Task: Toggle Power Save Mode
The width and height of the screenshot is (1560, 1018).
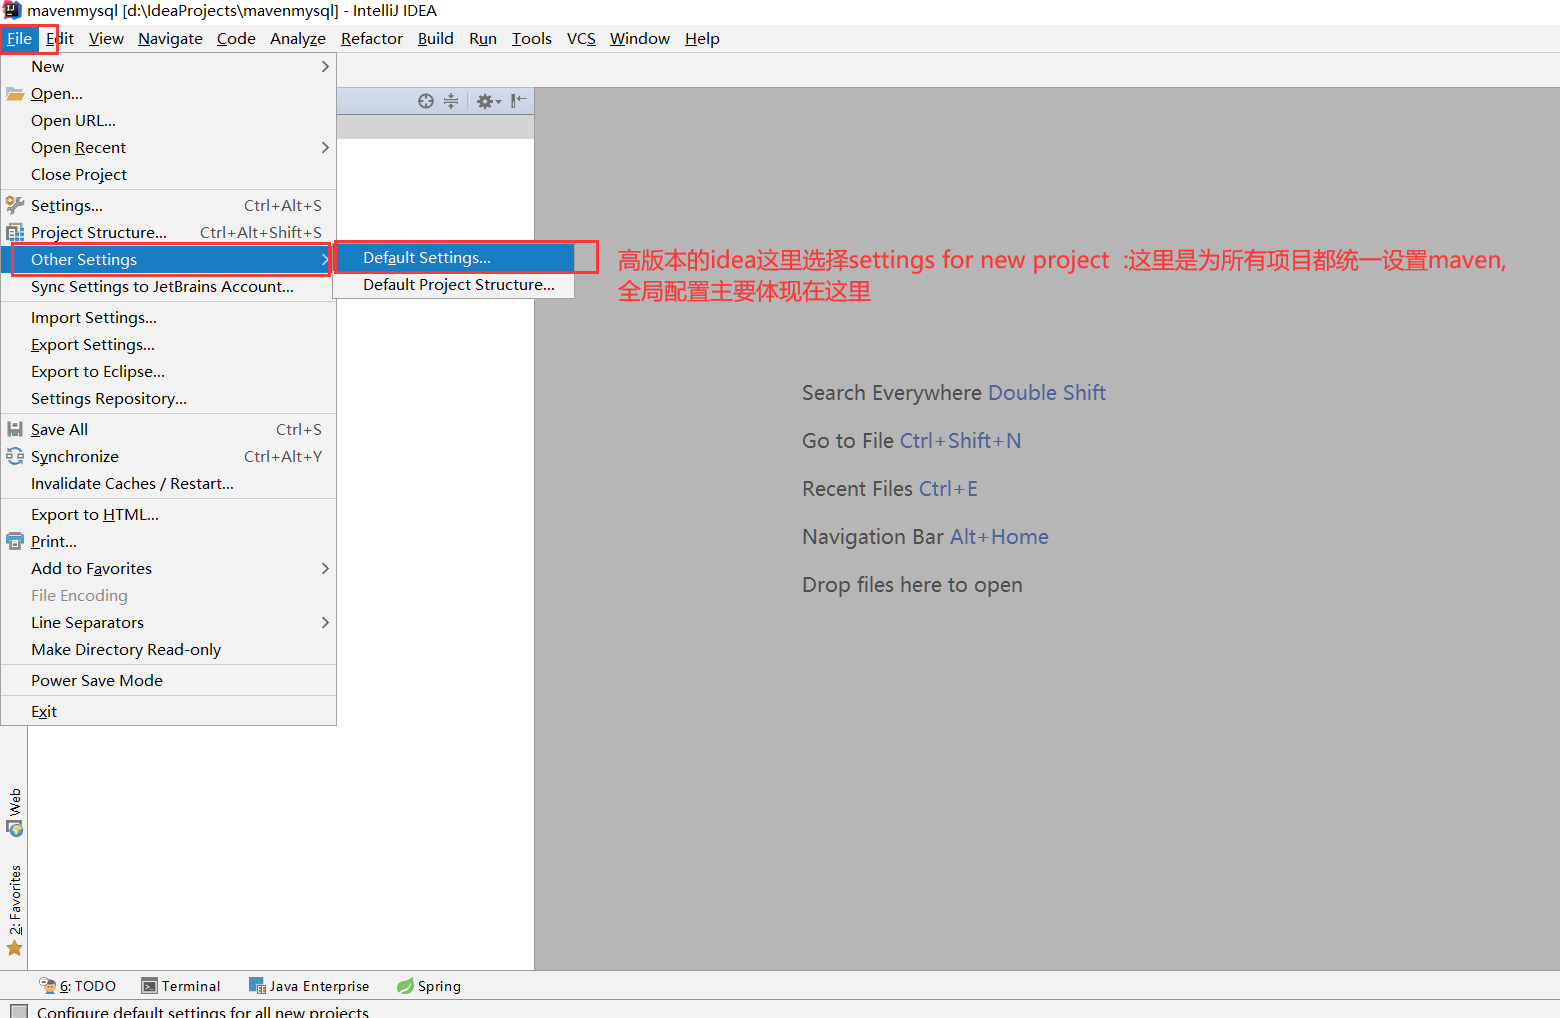Action: (168, 680)
